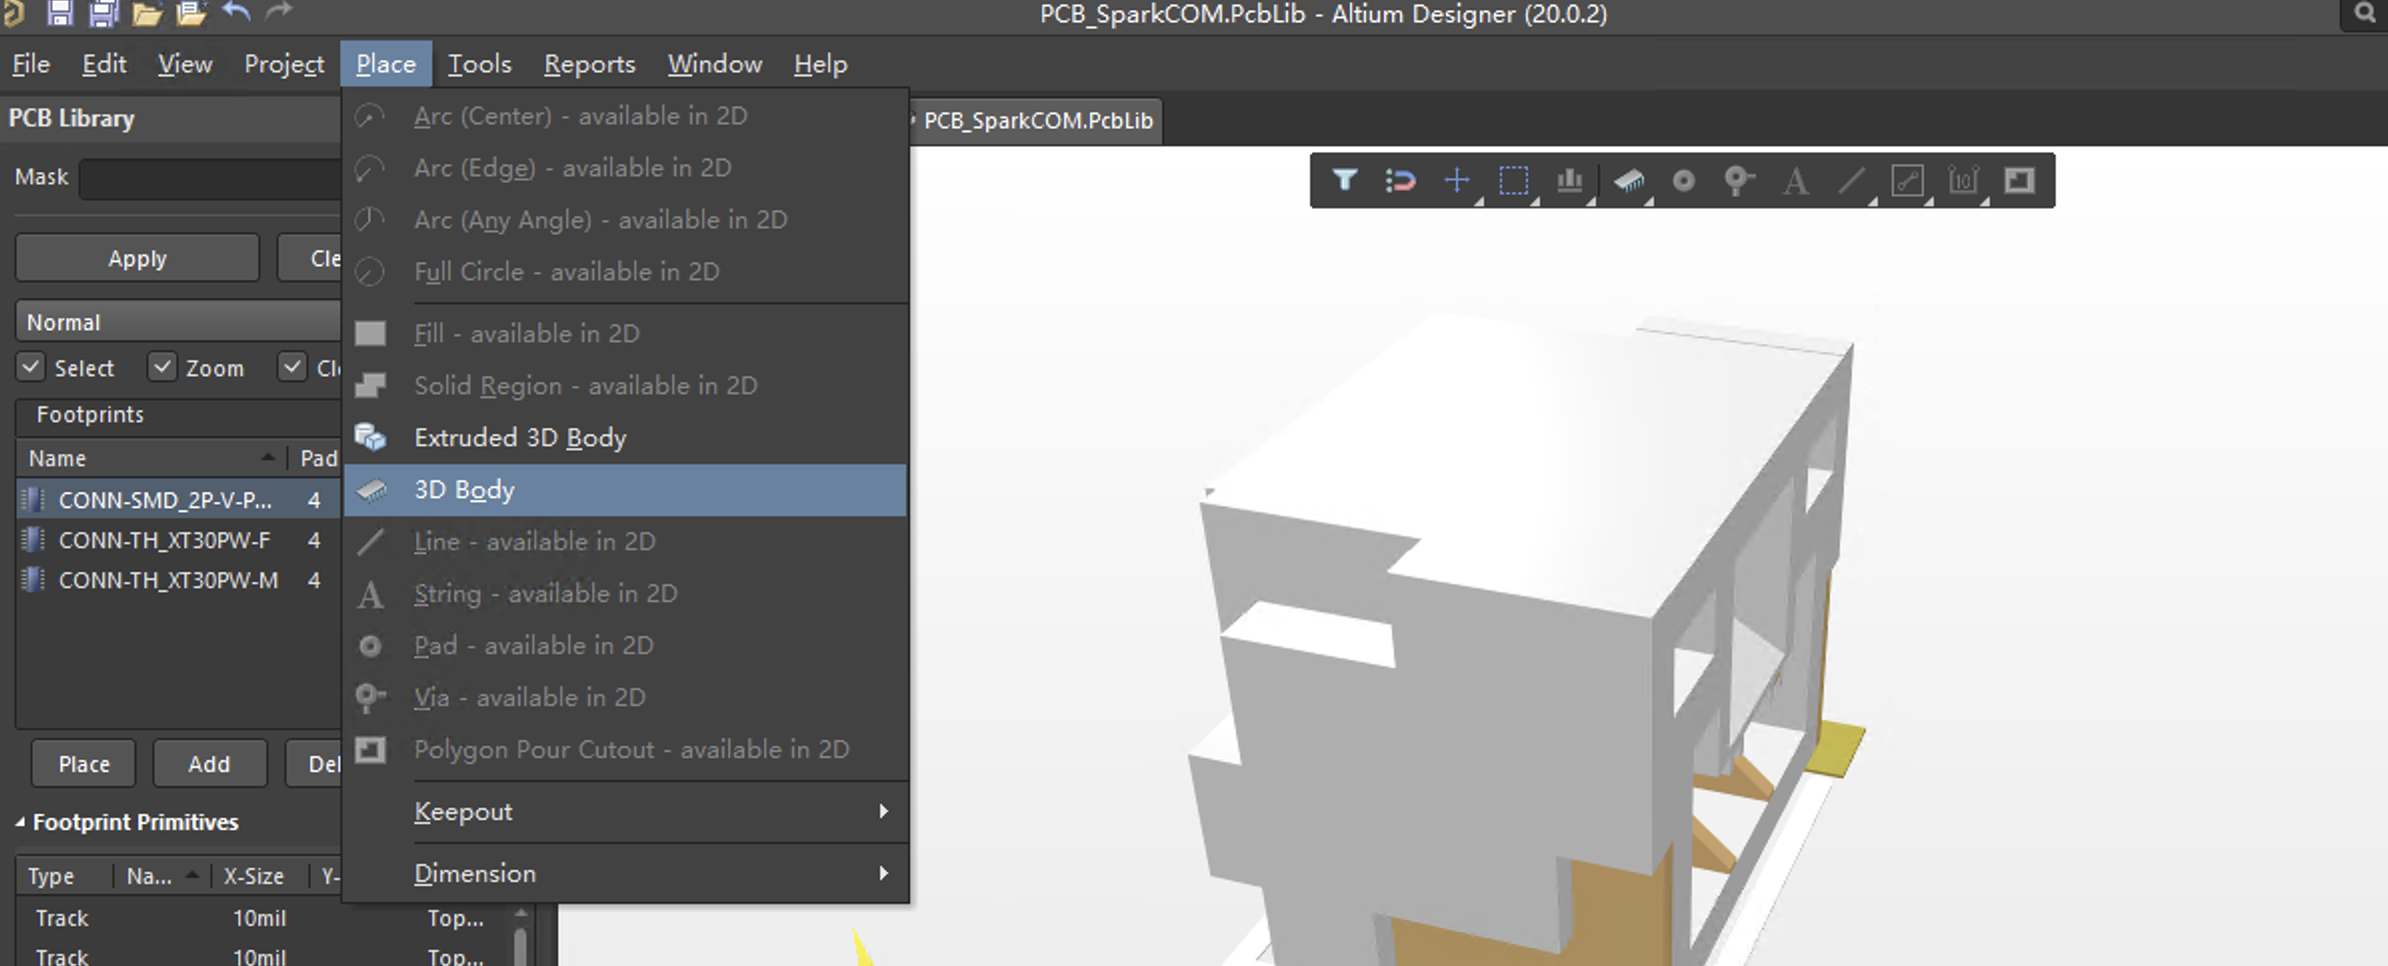Click the Polygon Pour Cutout toolbar icon

click(x=2019, y=181)
